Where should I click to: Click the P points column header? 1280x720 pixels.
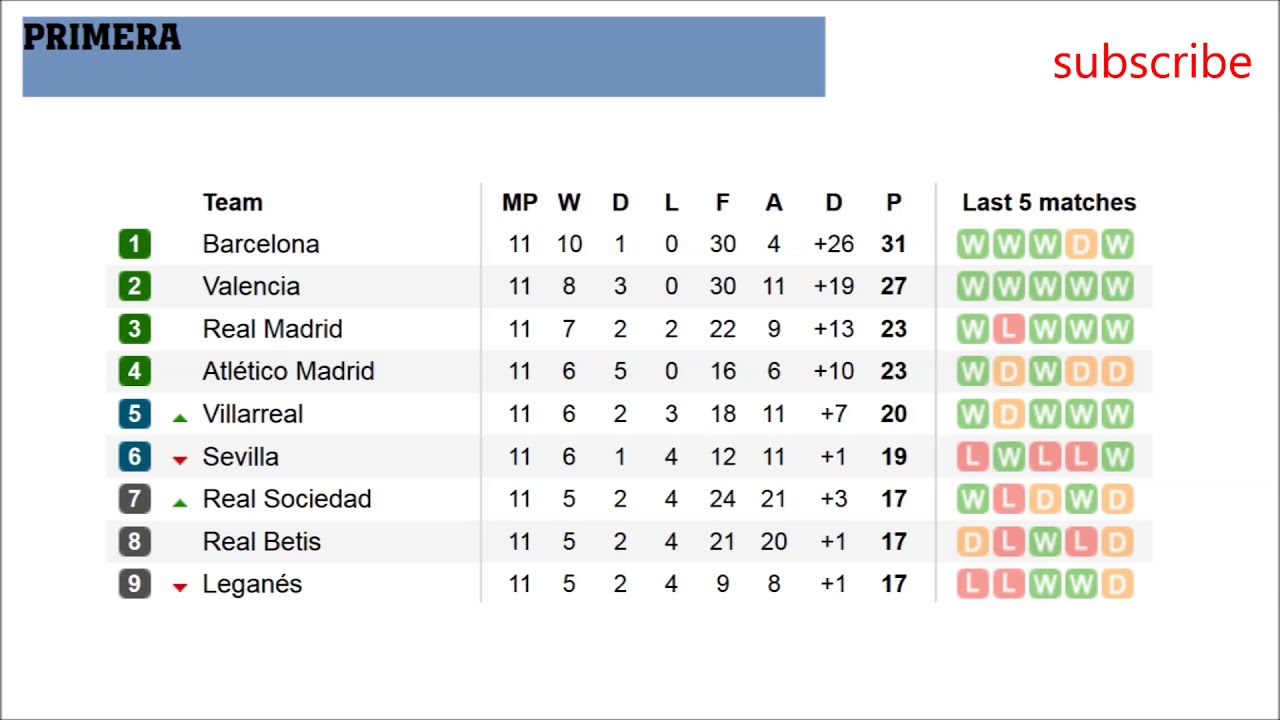click(893, 202)
